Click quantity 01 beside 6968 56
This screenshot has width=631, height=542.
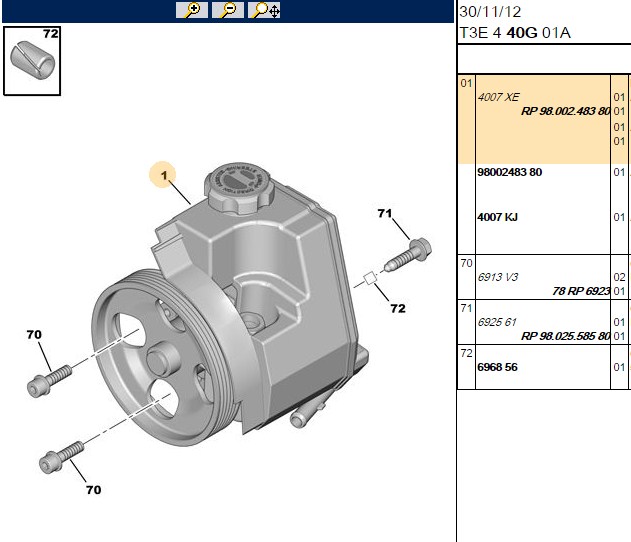[x=619, y=367]
